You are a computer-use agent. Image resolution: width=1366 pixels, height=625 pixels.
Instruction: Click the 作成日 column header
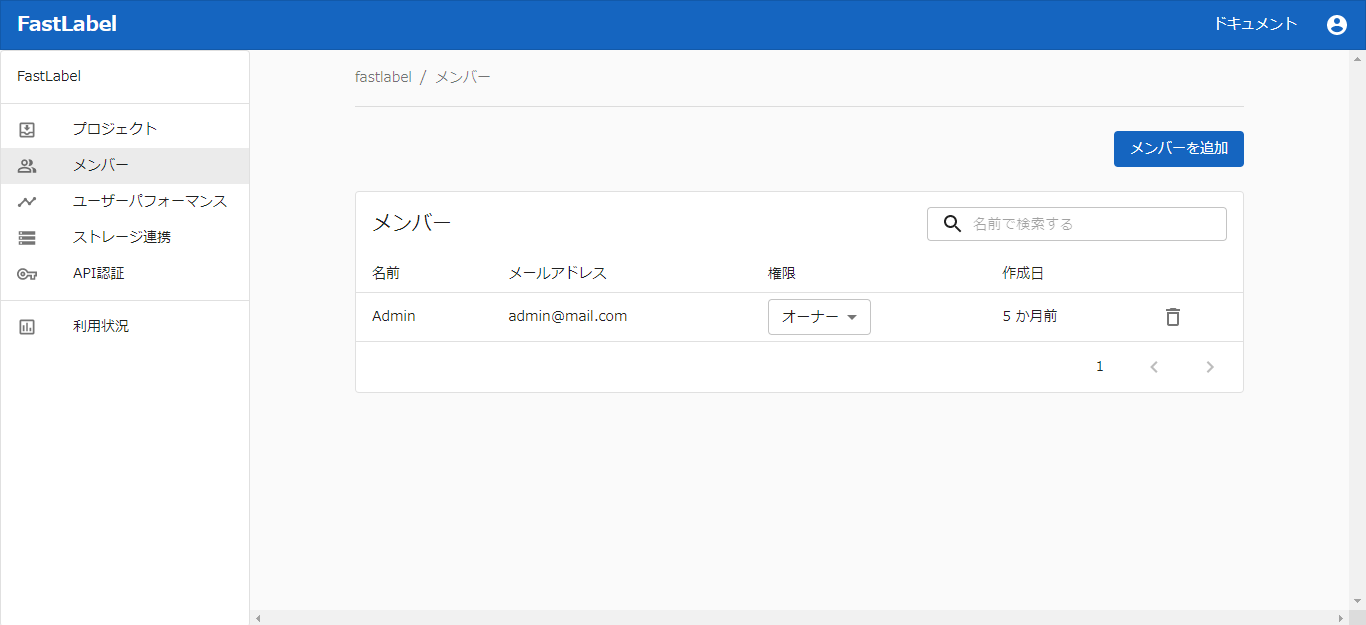coord(1023,274)
